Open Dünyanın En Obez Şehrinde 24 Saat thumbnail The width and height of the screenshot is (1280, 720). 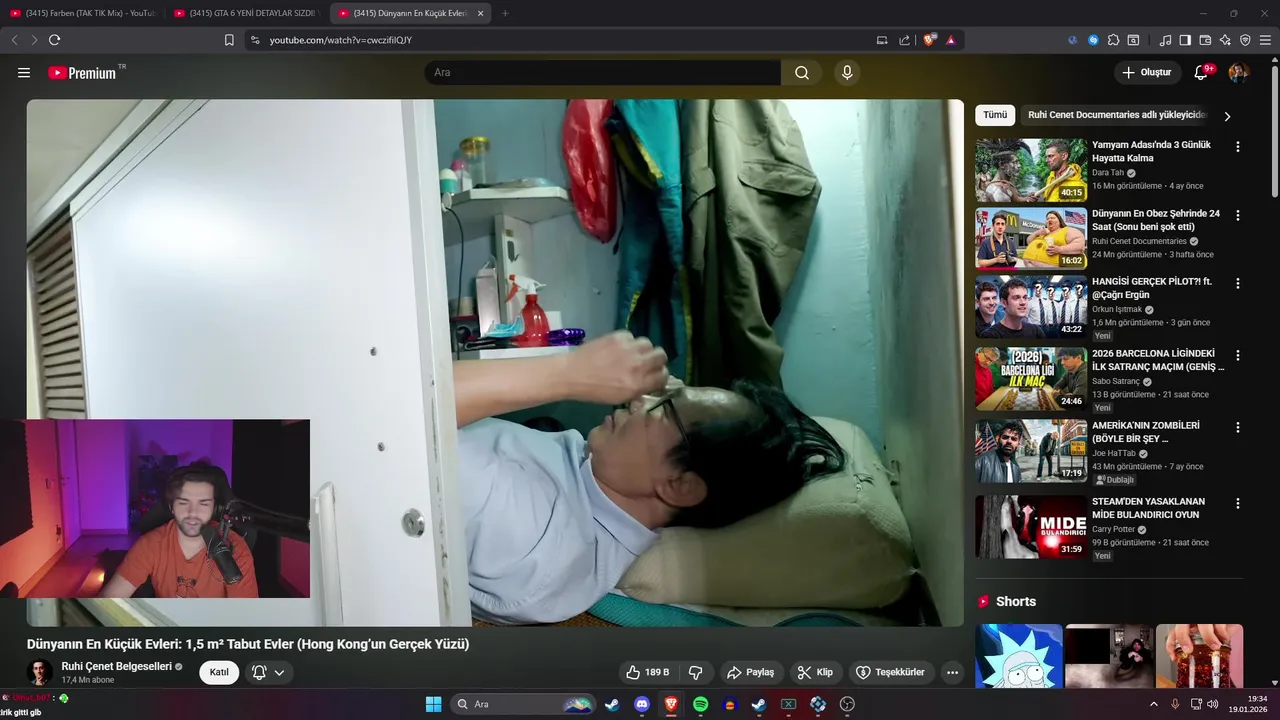click(x=1031, y=239)
